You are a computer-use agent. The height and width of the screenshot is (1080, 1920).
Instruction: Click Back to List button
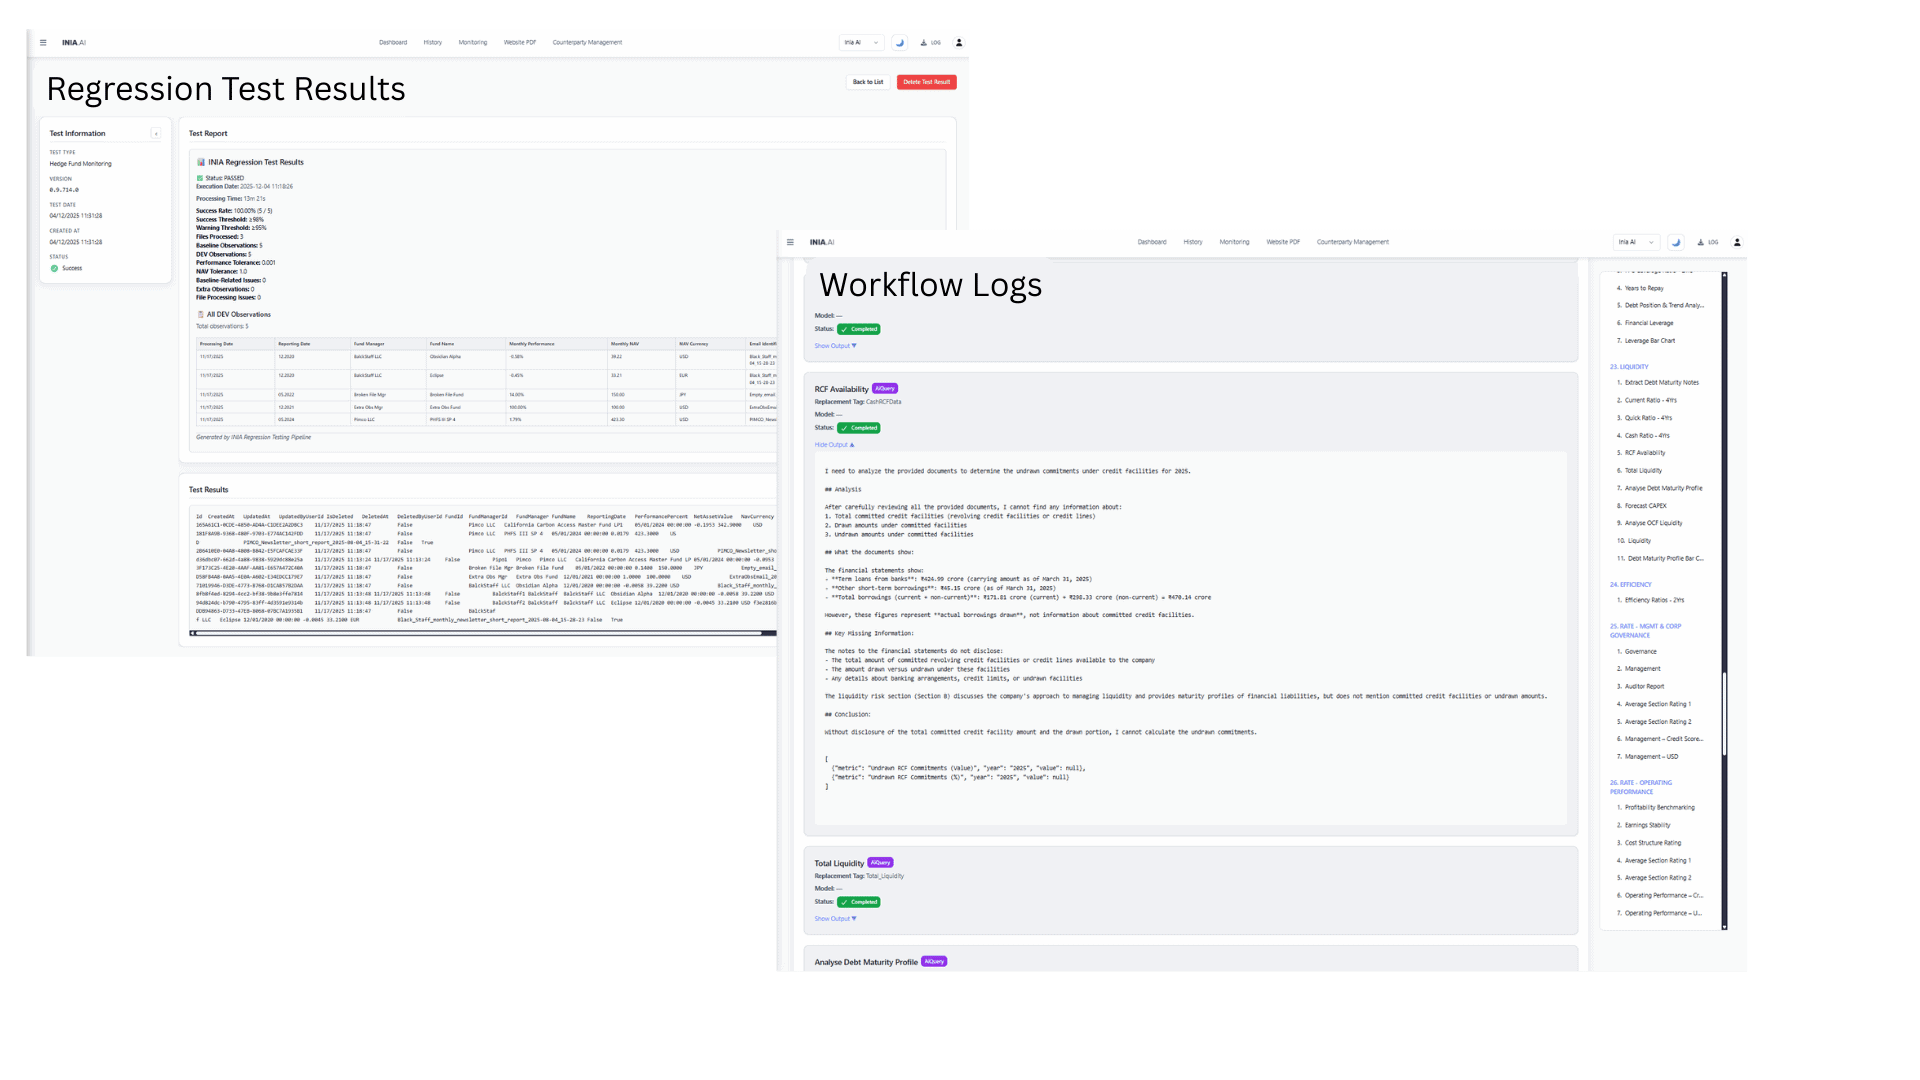[867, 82]
